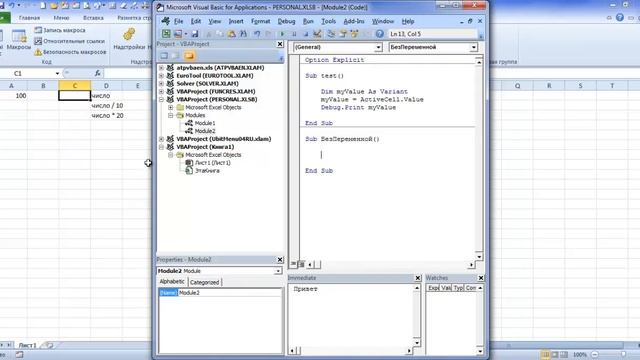Close the Properties - Module2 panel

(280, 260)
